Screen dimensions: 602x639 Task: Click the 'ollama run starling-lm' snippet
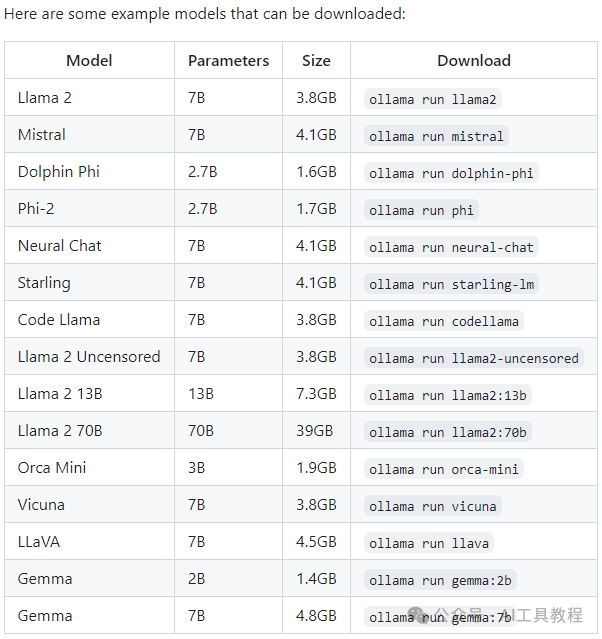click(x=451, y=284)
